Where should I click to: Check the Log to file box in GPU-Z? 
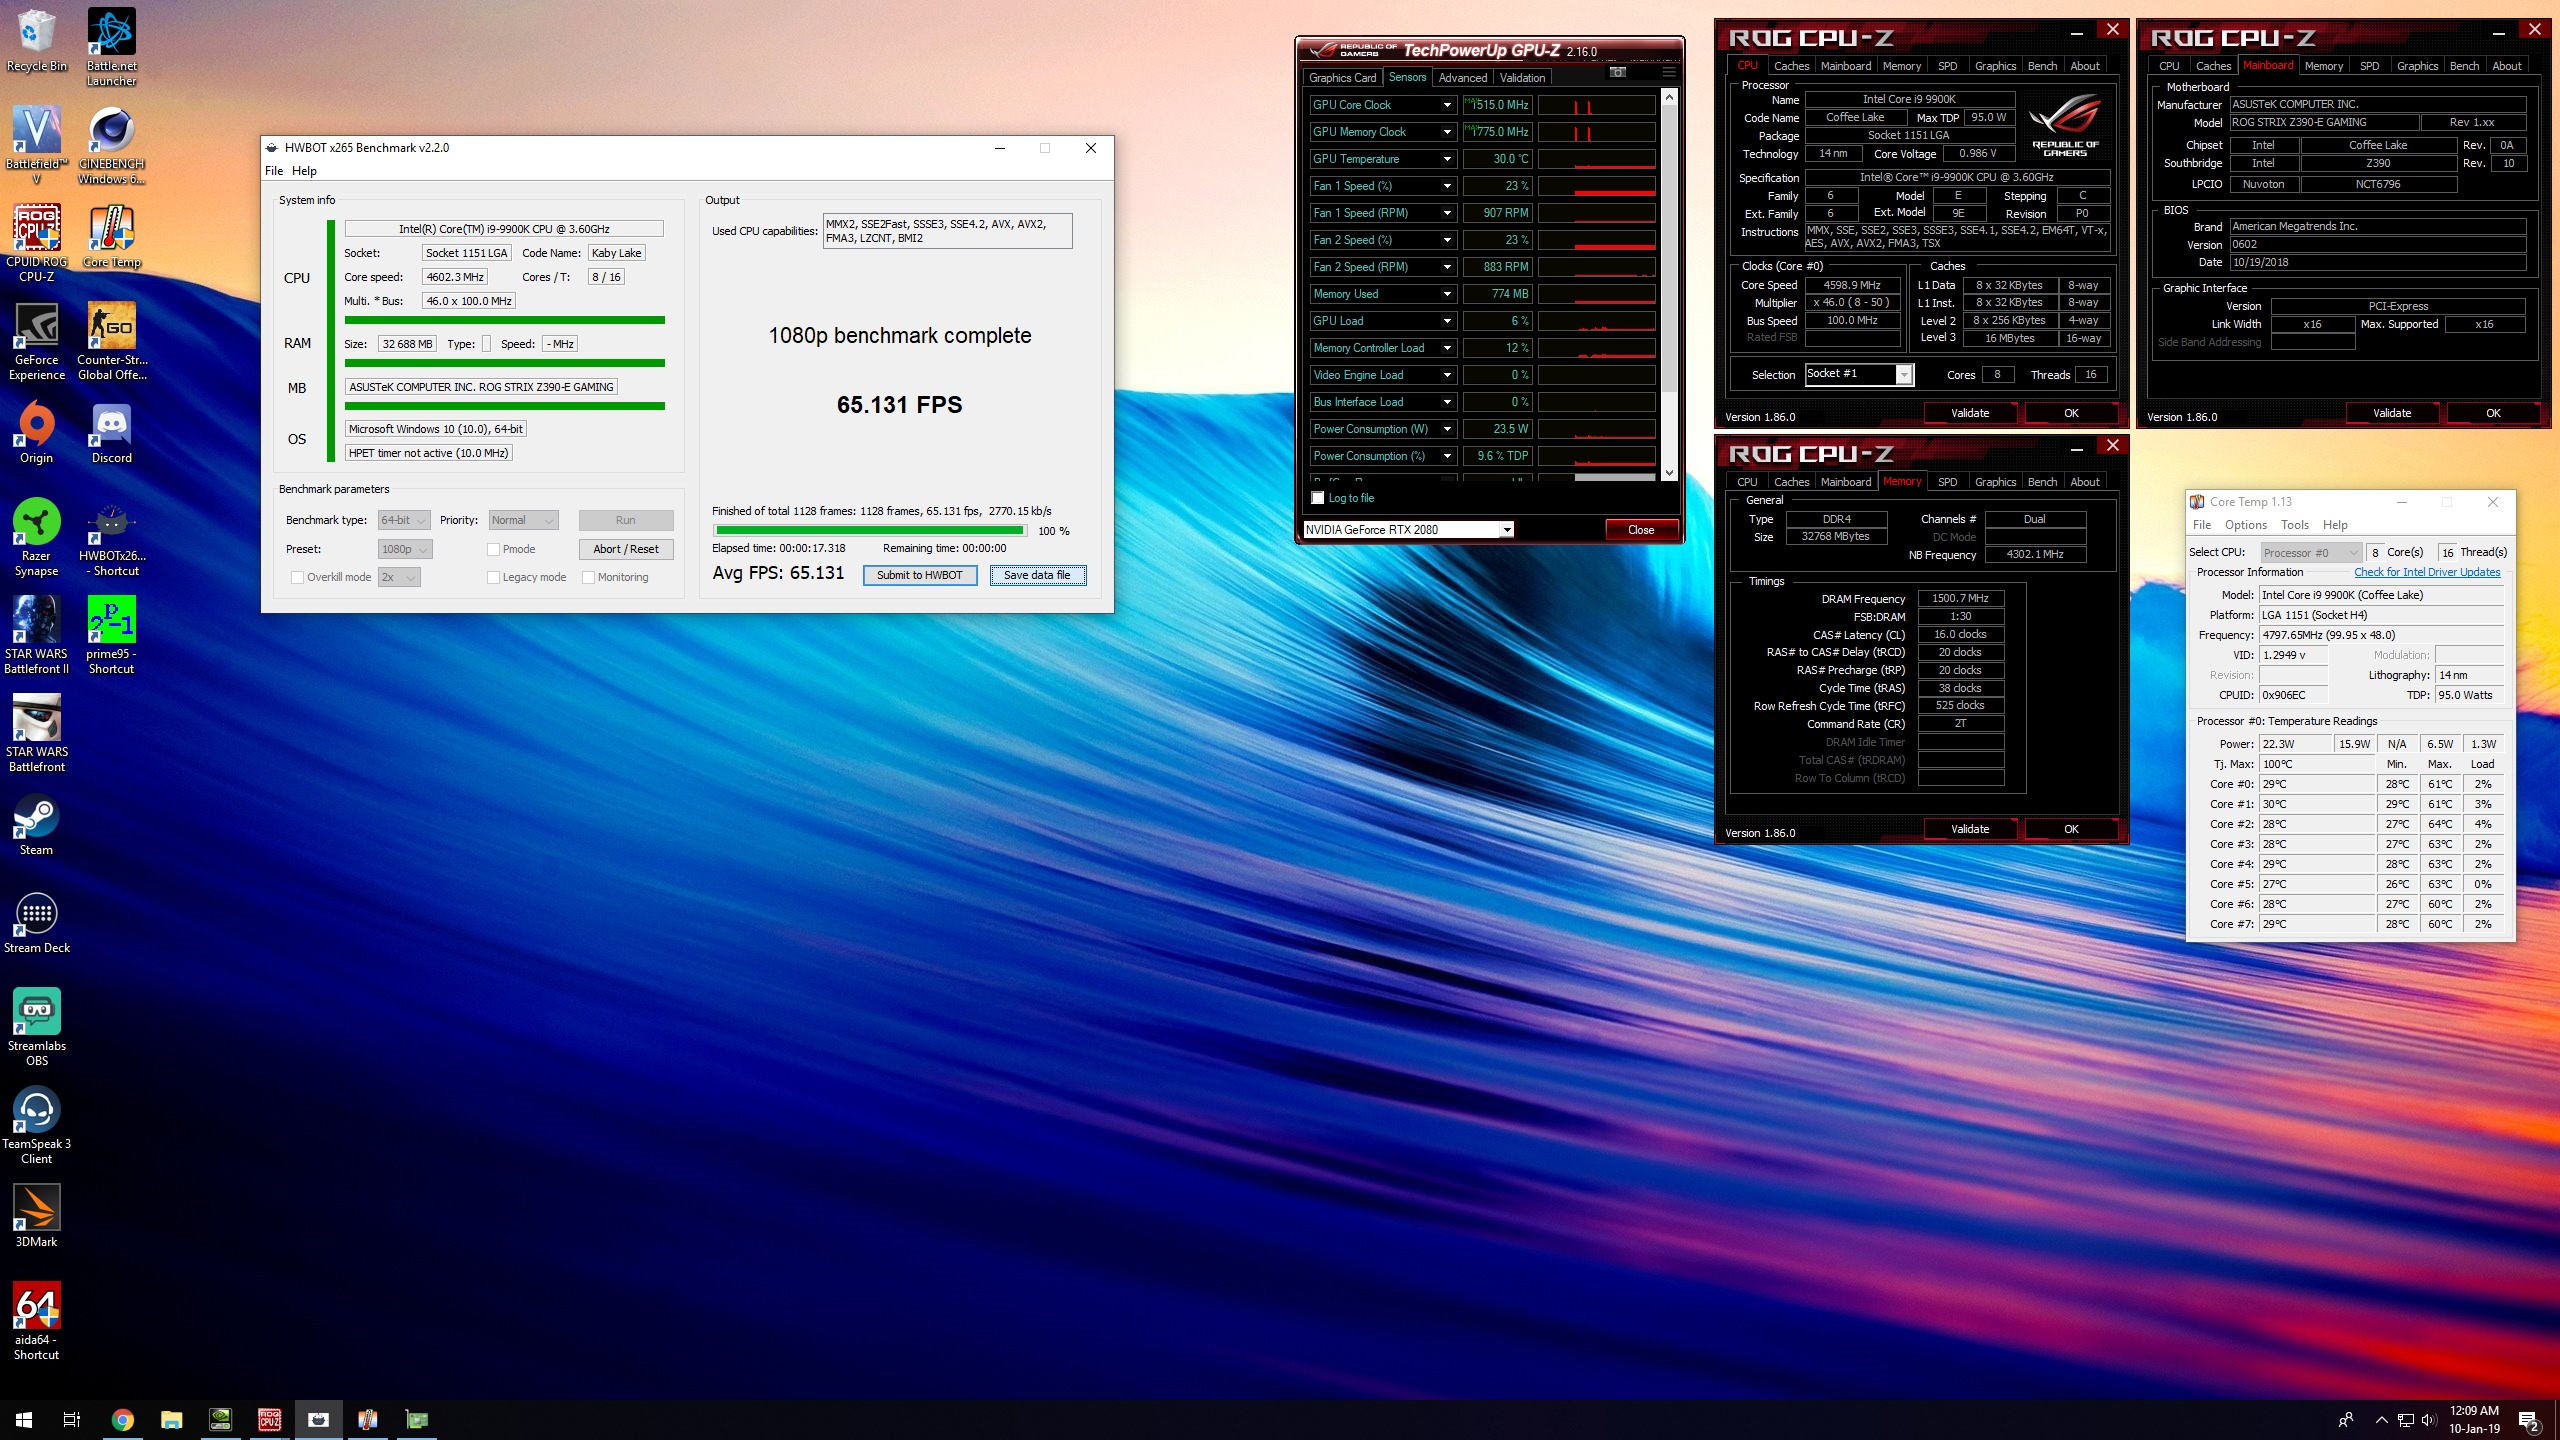coord(1317,498)
